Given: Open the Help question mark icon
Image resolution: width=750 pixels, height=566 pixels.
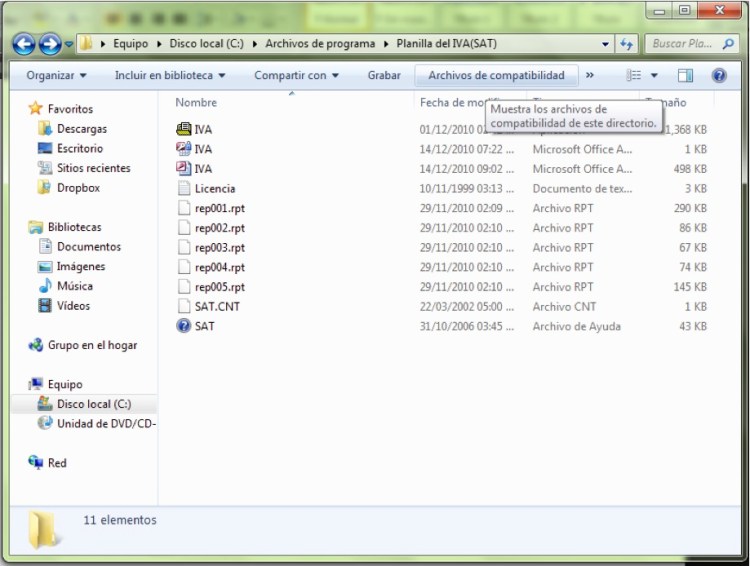Looking at the screenshot, I should [718, 75].
